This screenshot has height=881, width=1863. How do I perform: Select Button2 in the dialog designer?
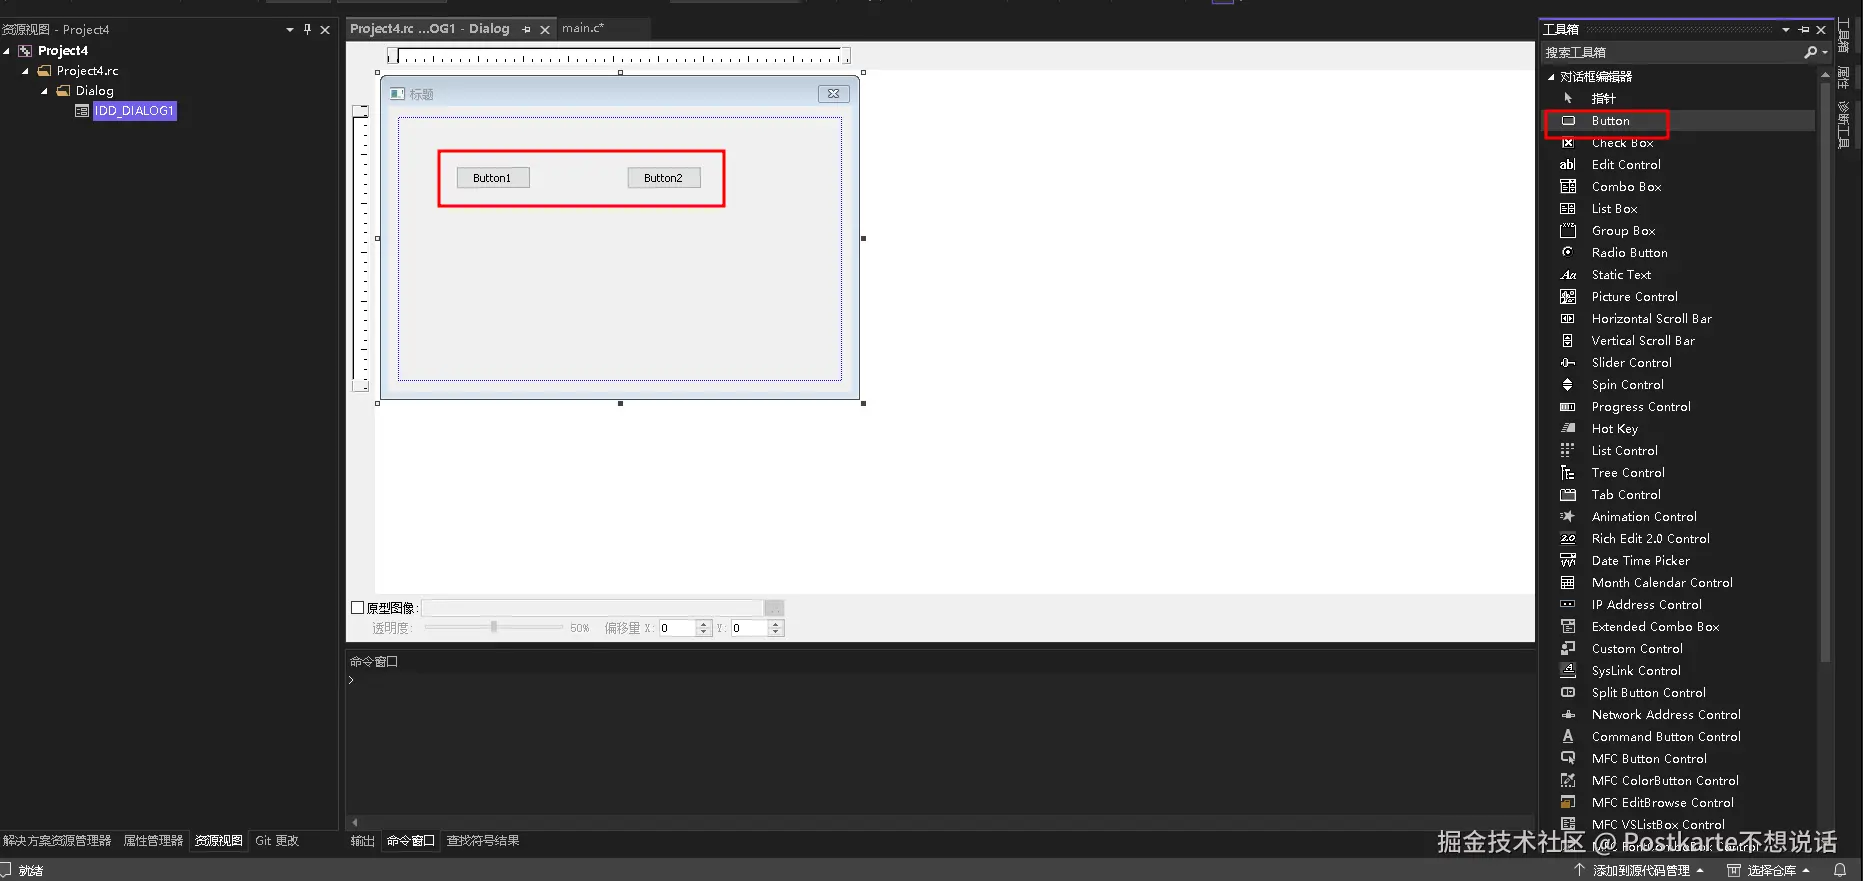(x=664, y=178)
